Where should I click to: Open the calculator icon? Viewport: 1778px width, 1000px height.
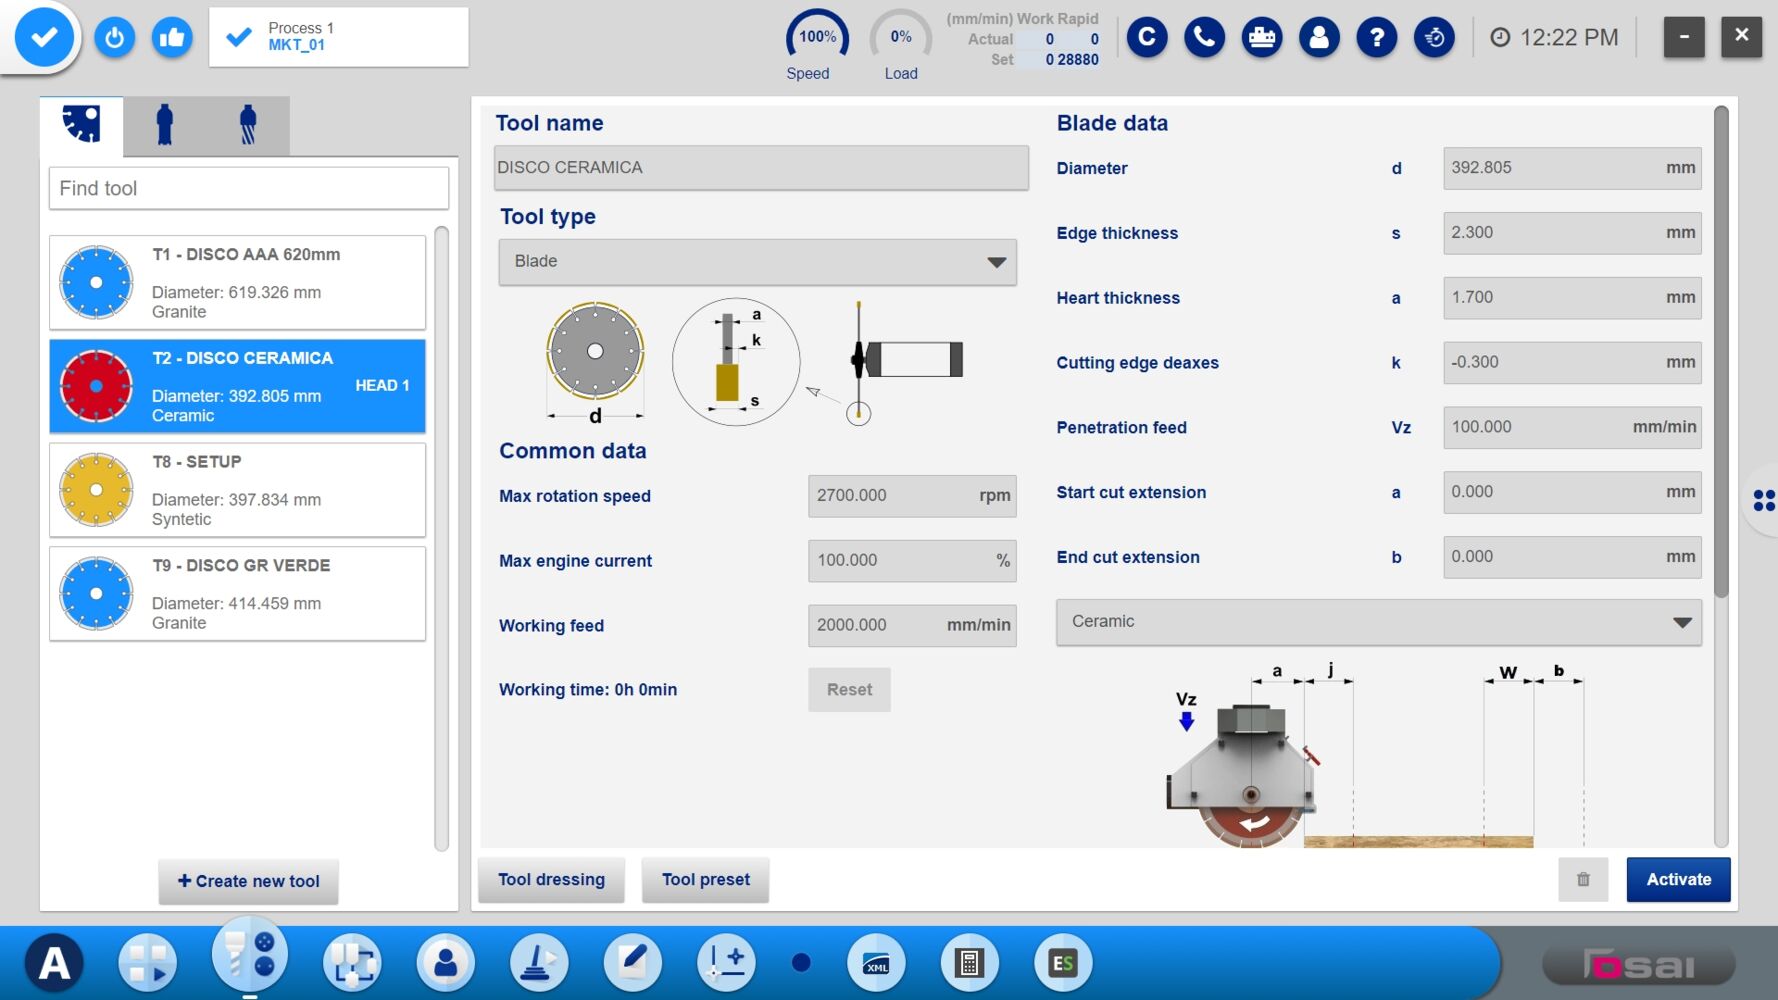coord(969,963)
